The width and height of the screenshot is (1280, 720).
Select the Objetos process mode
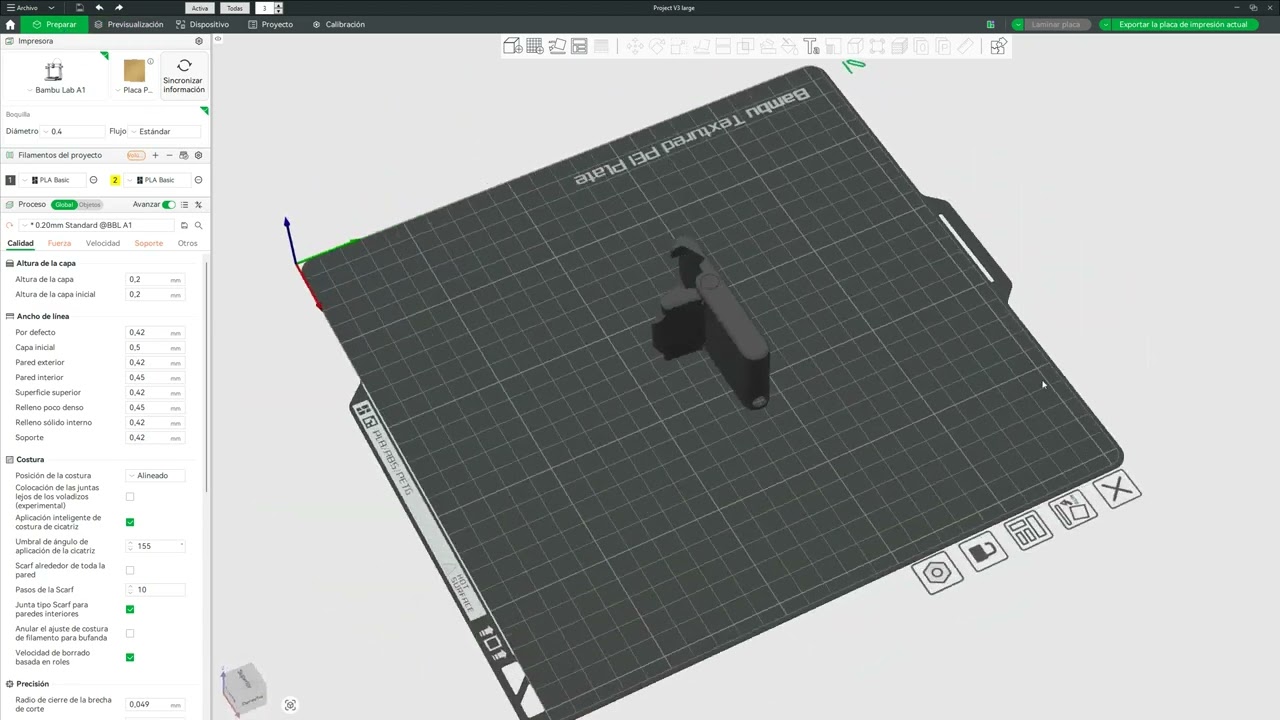tap(90, 204)
